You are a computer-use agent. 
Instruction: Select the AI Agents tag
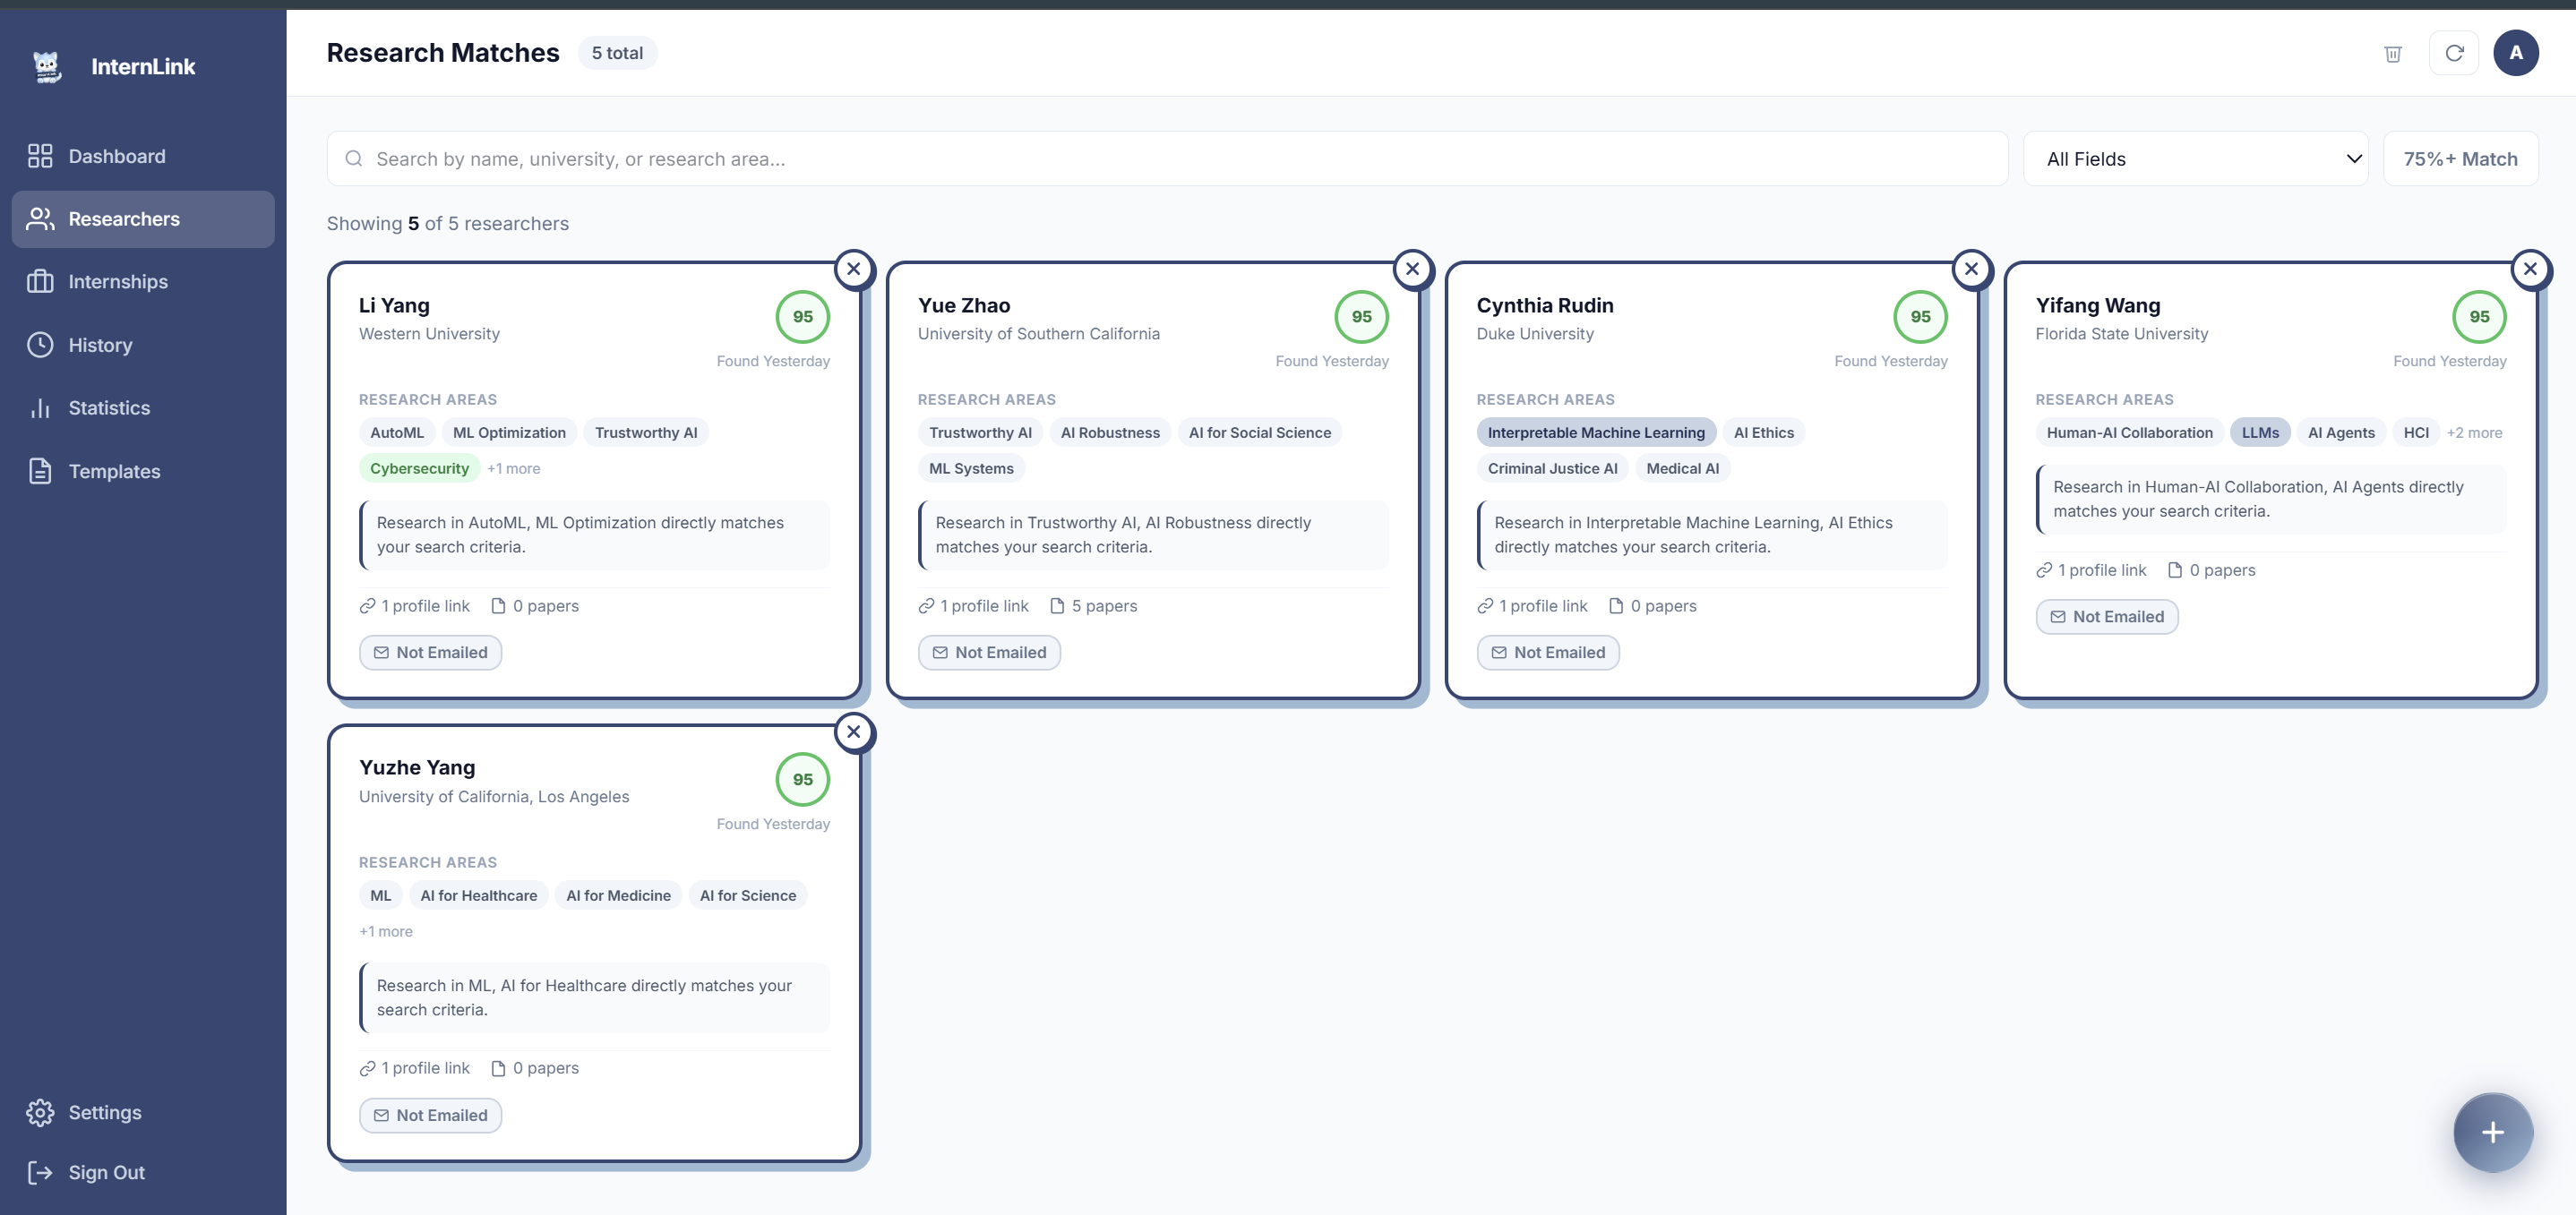click(2341, 433)
